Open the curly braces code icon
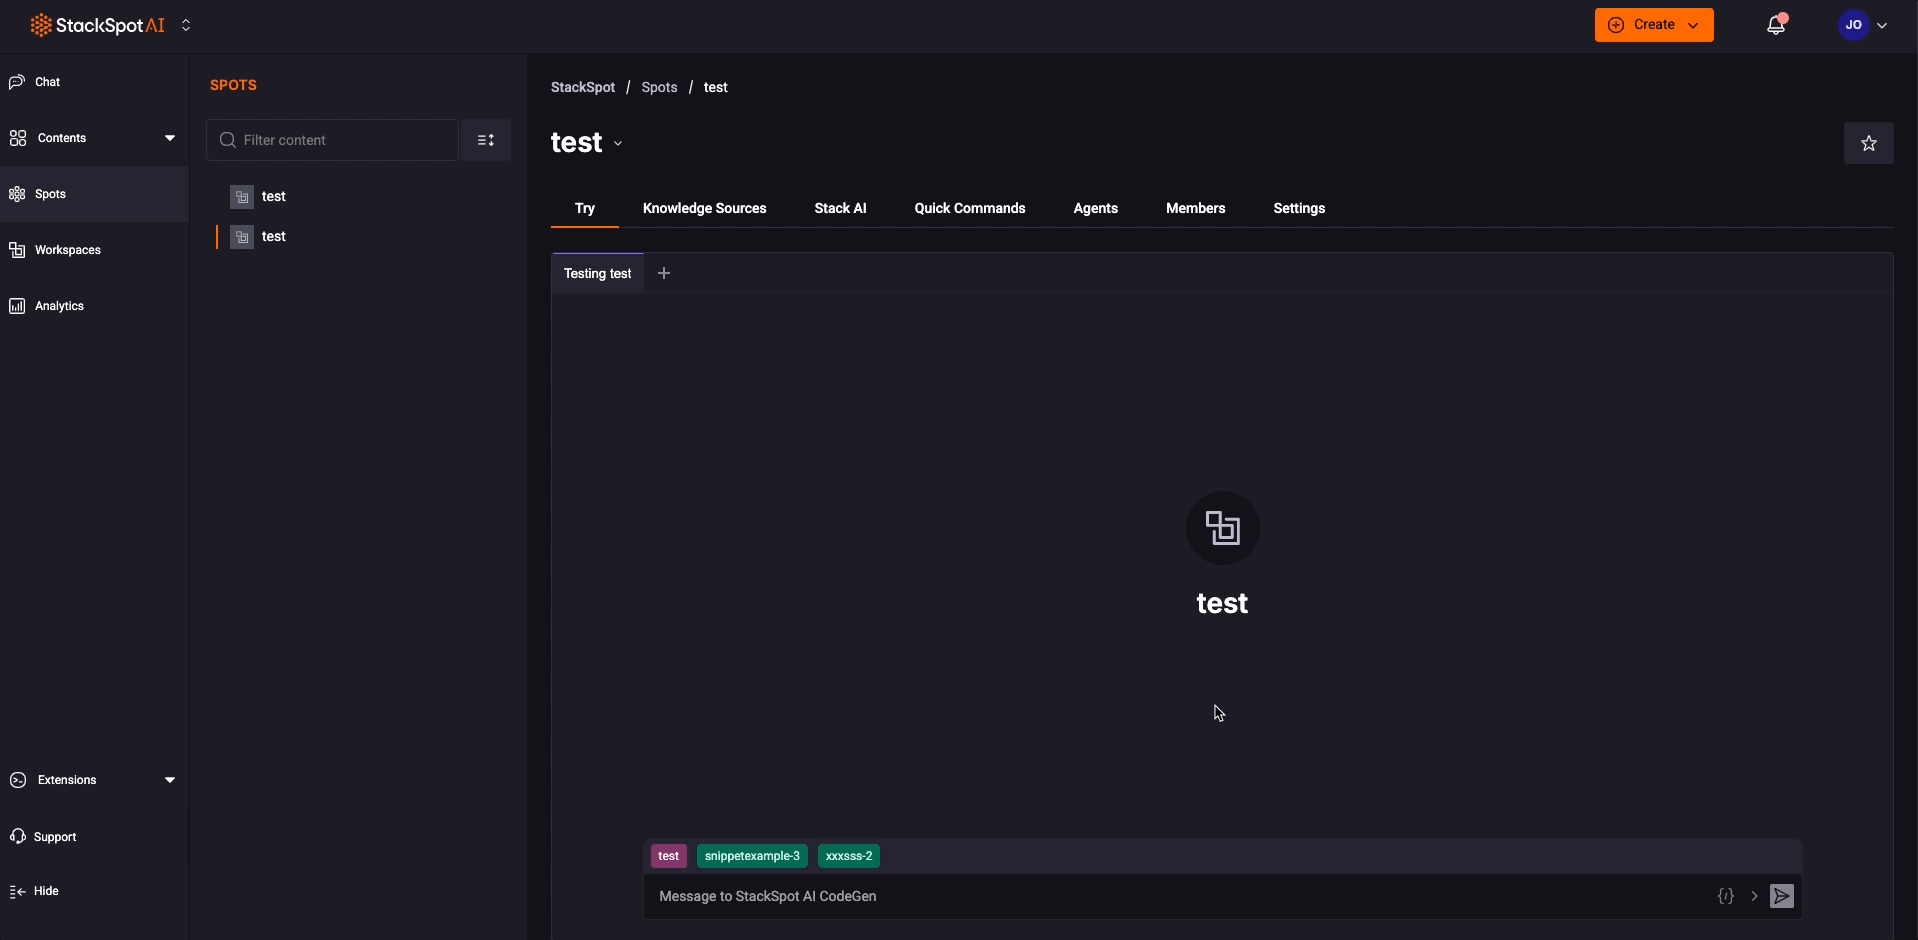The image size is (1918, 940). [1725, 896]
